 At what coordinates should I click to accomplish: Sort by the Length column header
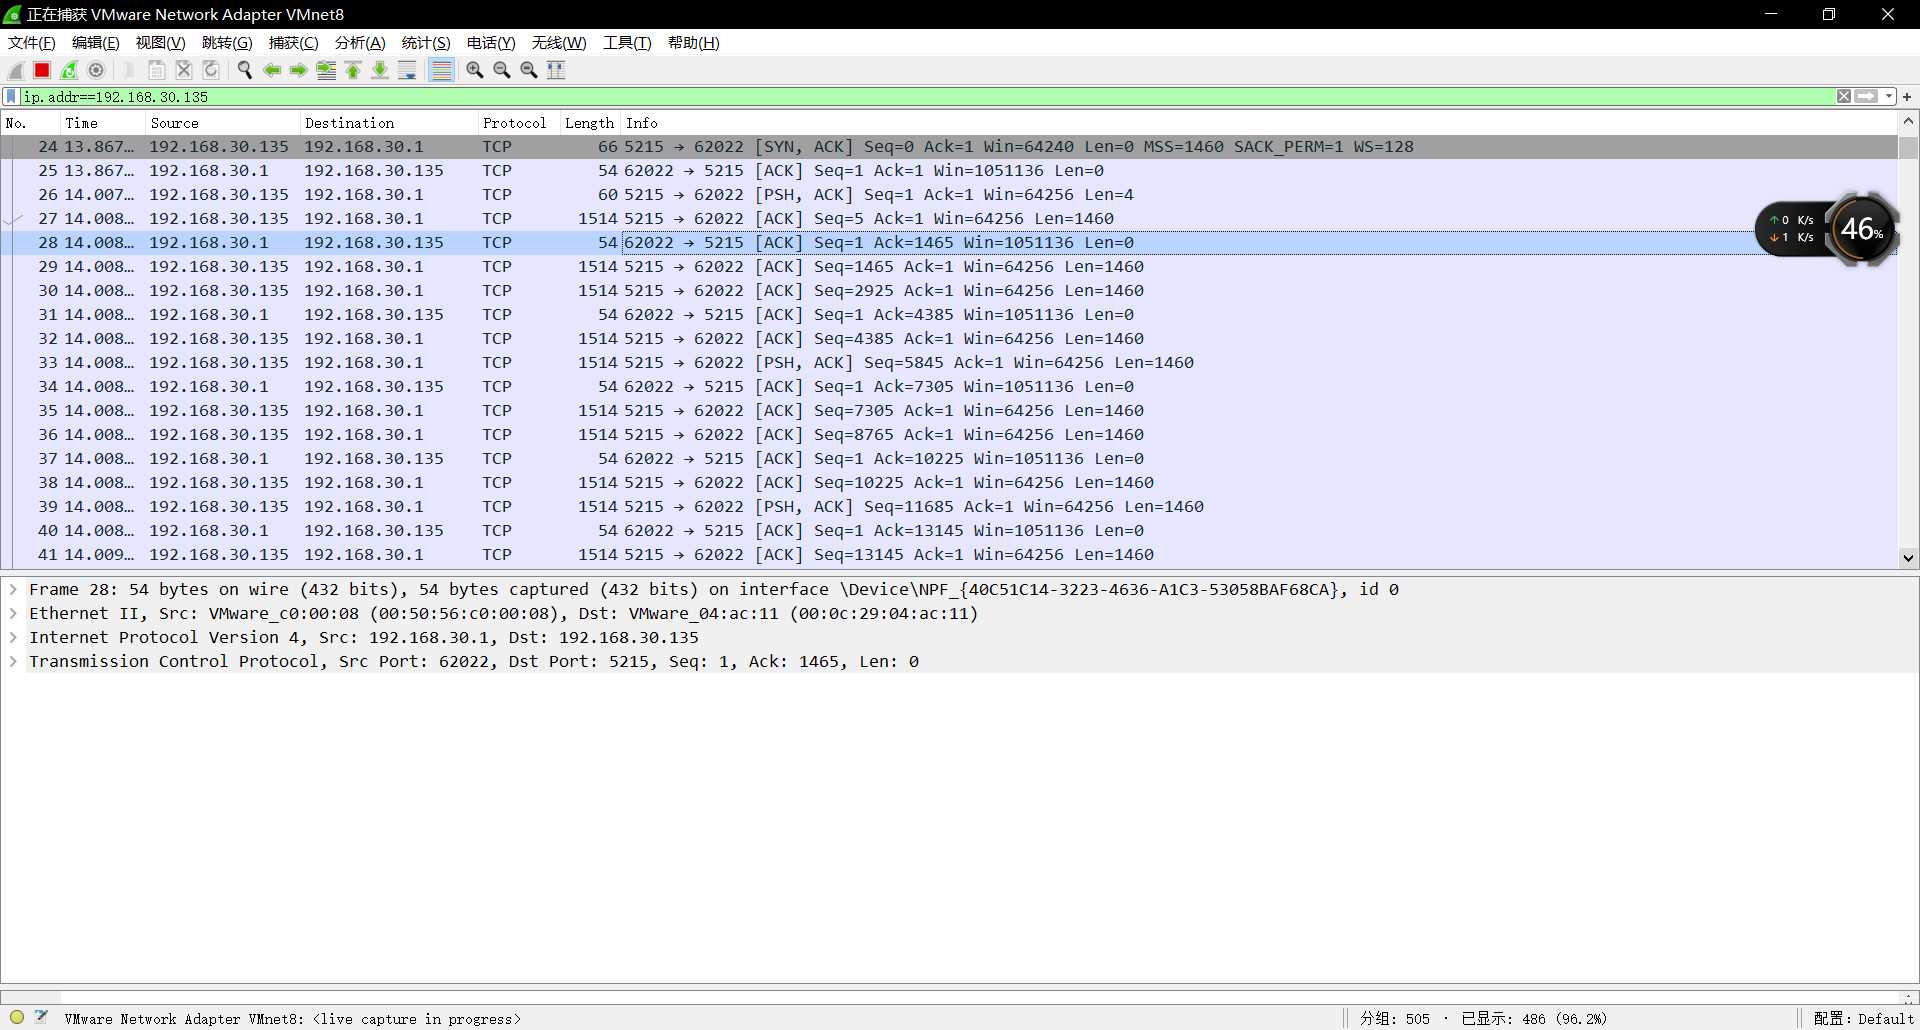point(590,123)
